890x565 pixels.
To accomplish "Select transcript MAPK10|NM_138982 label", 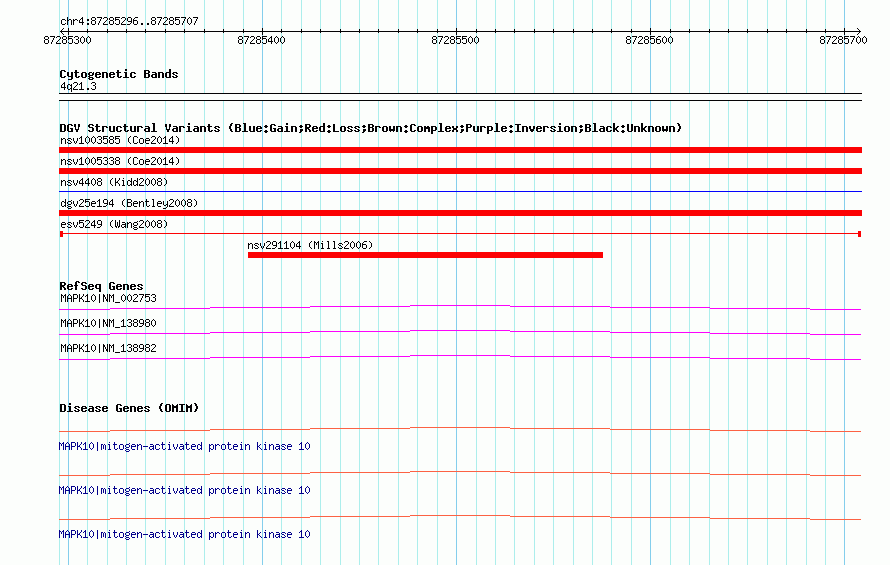I will [108, 349].
